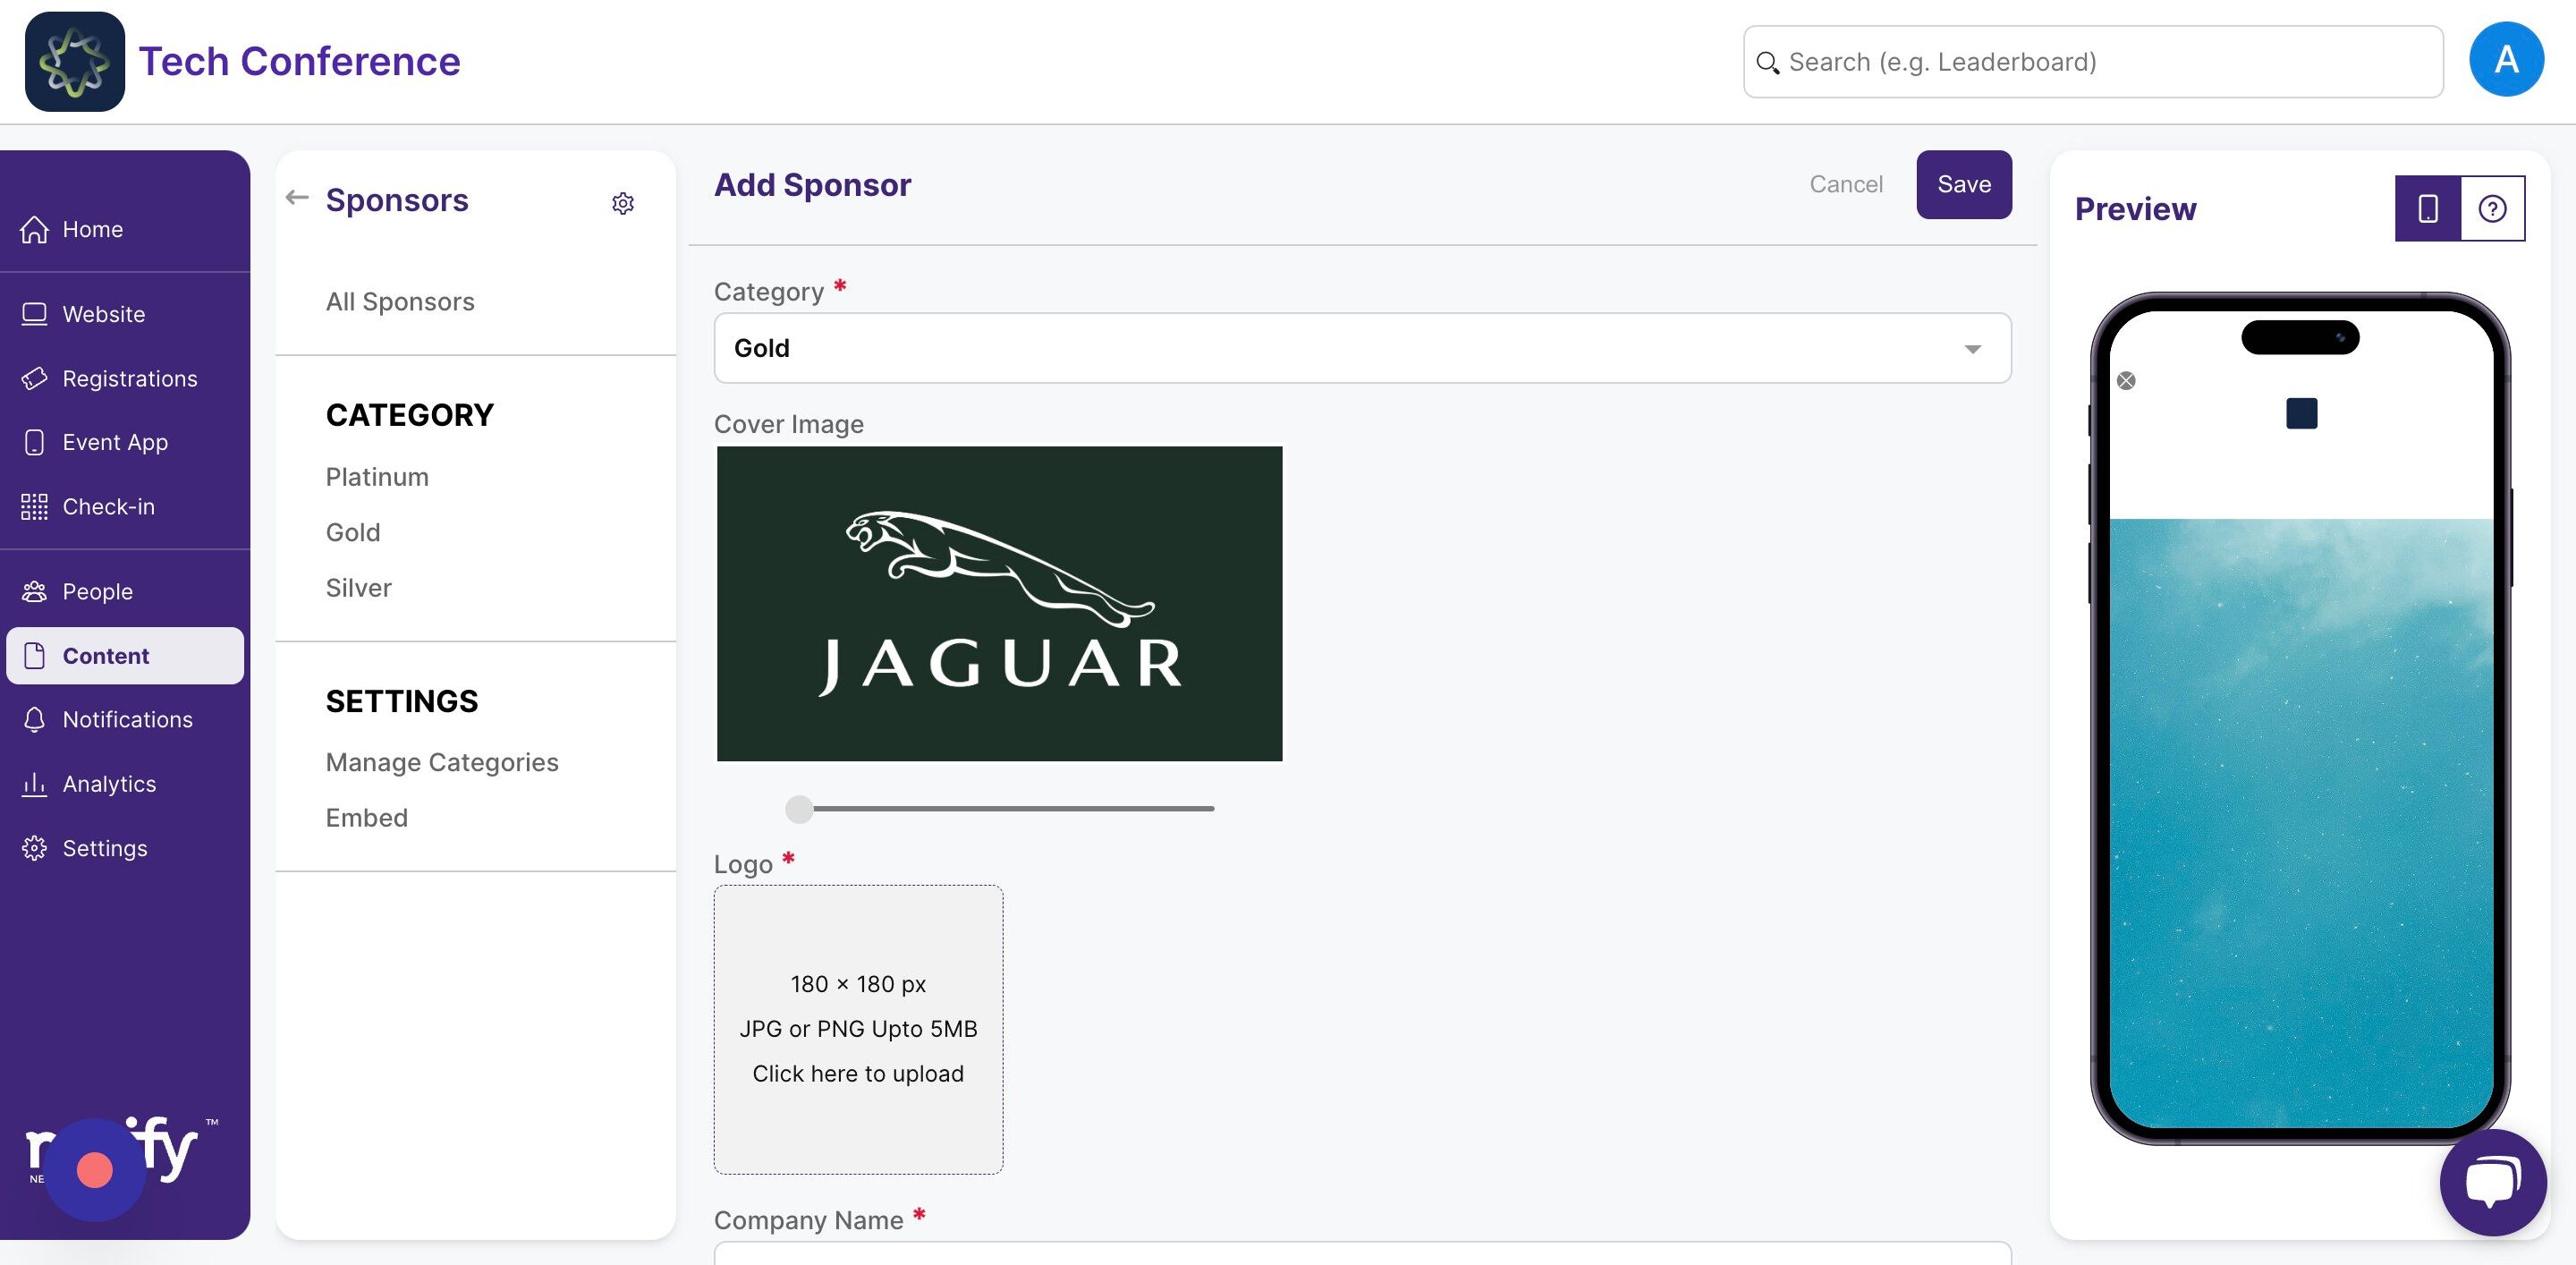
Task: Go to Analytics in the sidebar
Action: point(109,783)
